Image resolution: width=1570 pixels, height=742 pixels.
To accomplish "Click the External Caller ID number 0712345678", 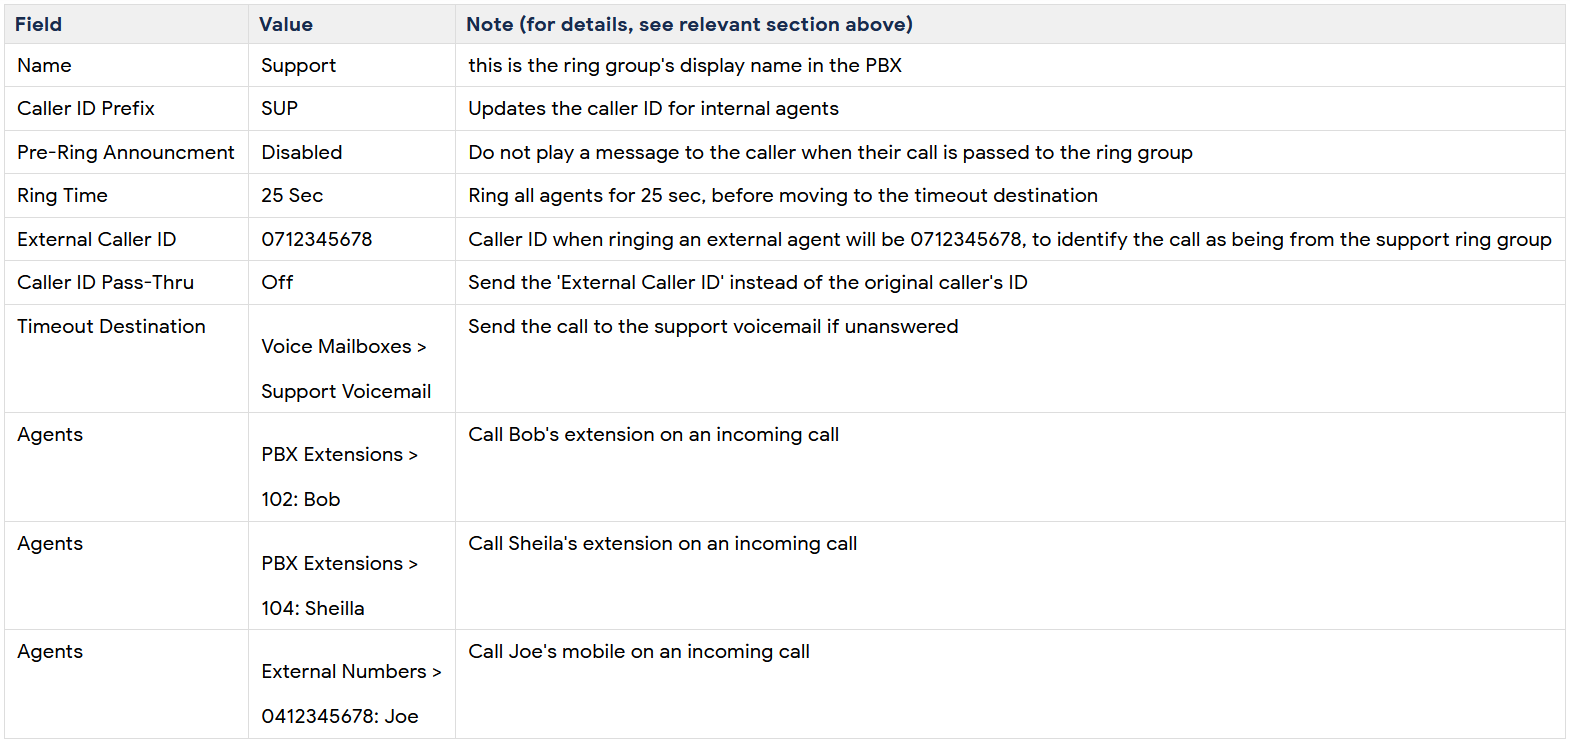I will coord(317,239).
